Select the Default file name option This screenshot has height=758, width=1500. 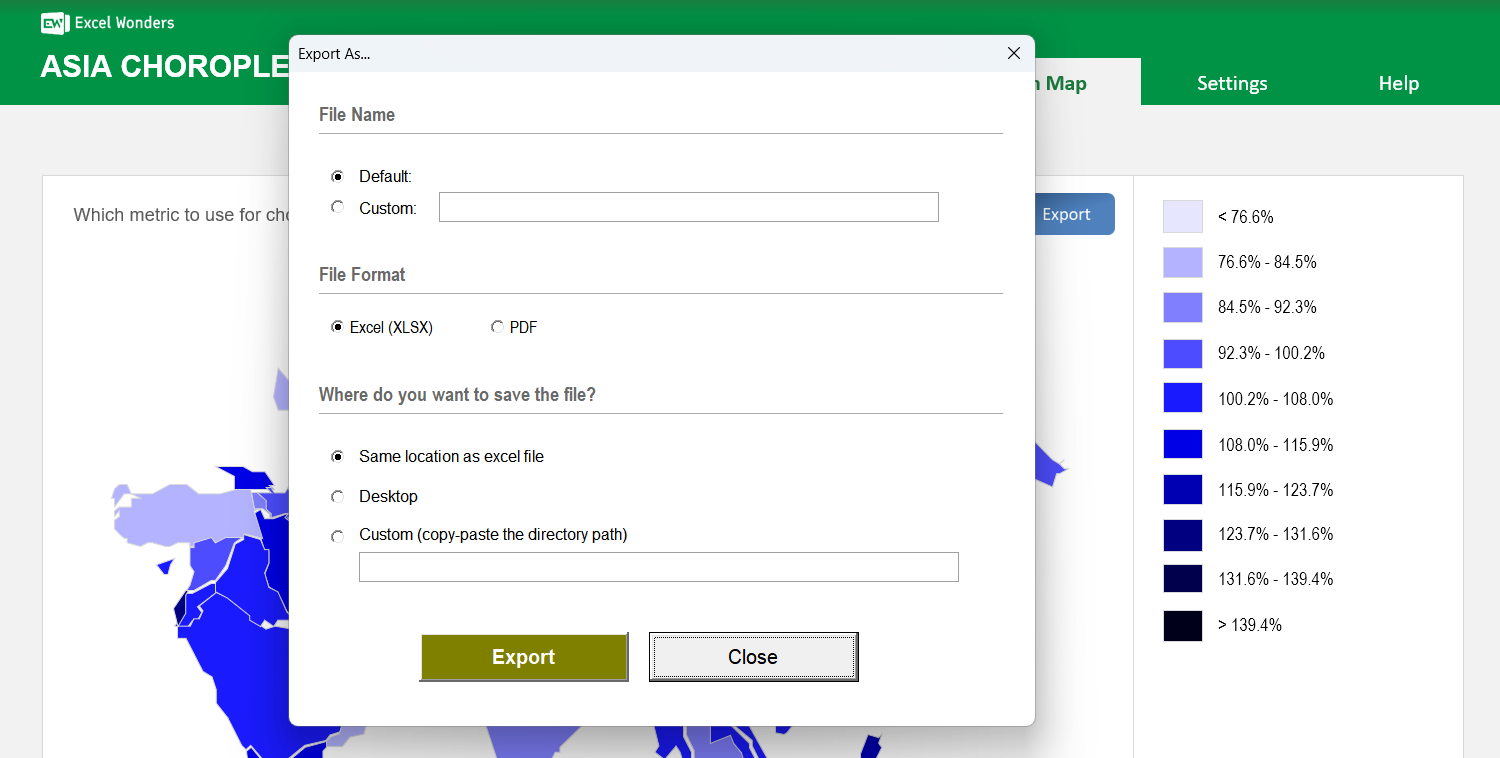[x=338, y=176]
